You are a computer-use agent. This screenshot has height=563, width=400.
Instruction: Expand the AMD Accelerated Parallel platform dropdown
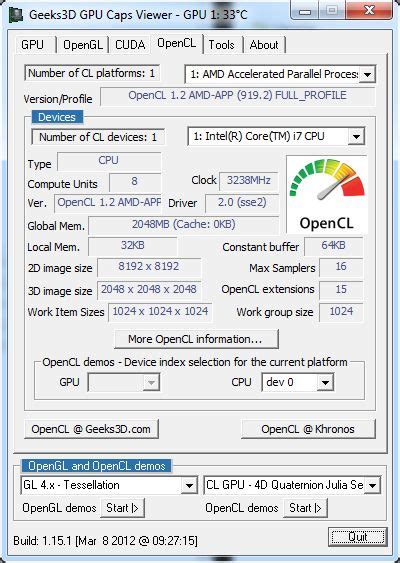click(368, 74)
